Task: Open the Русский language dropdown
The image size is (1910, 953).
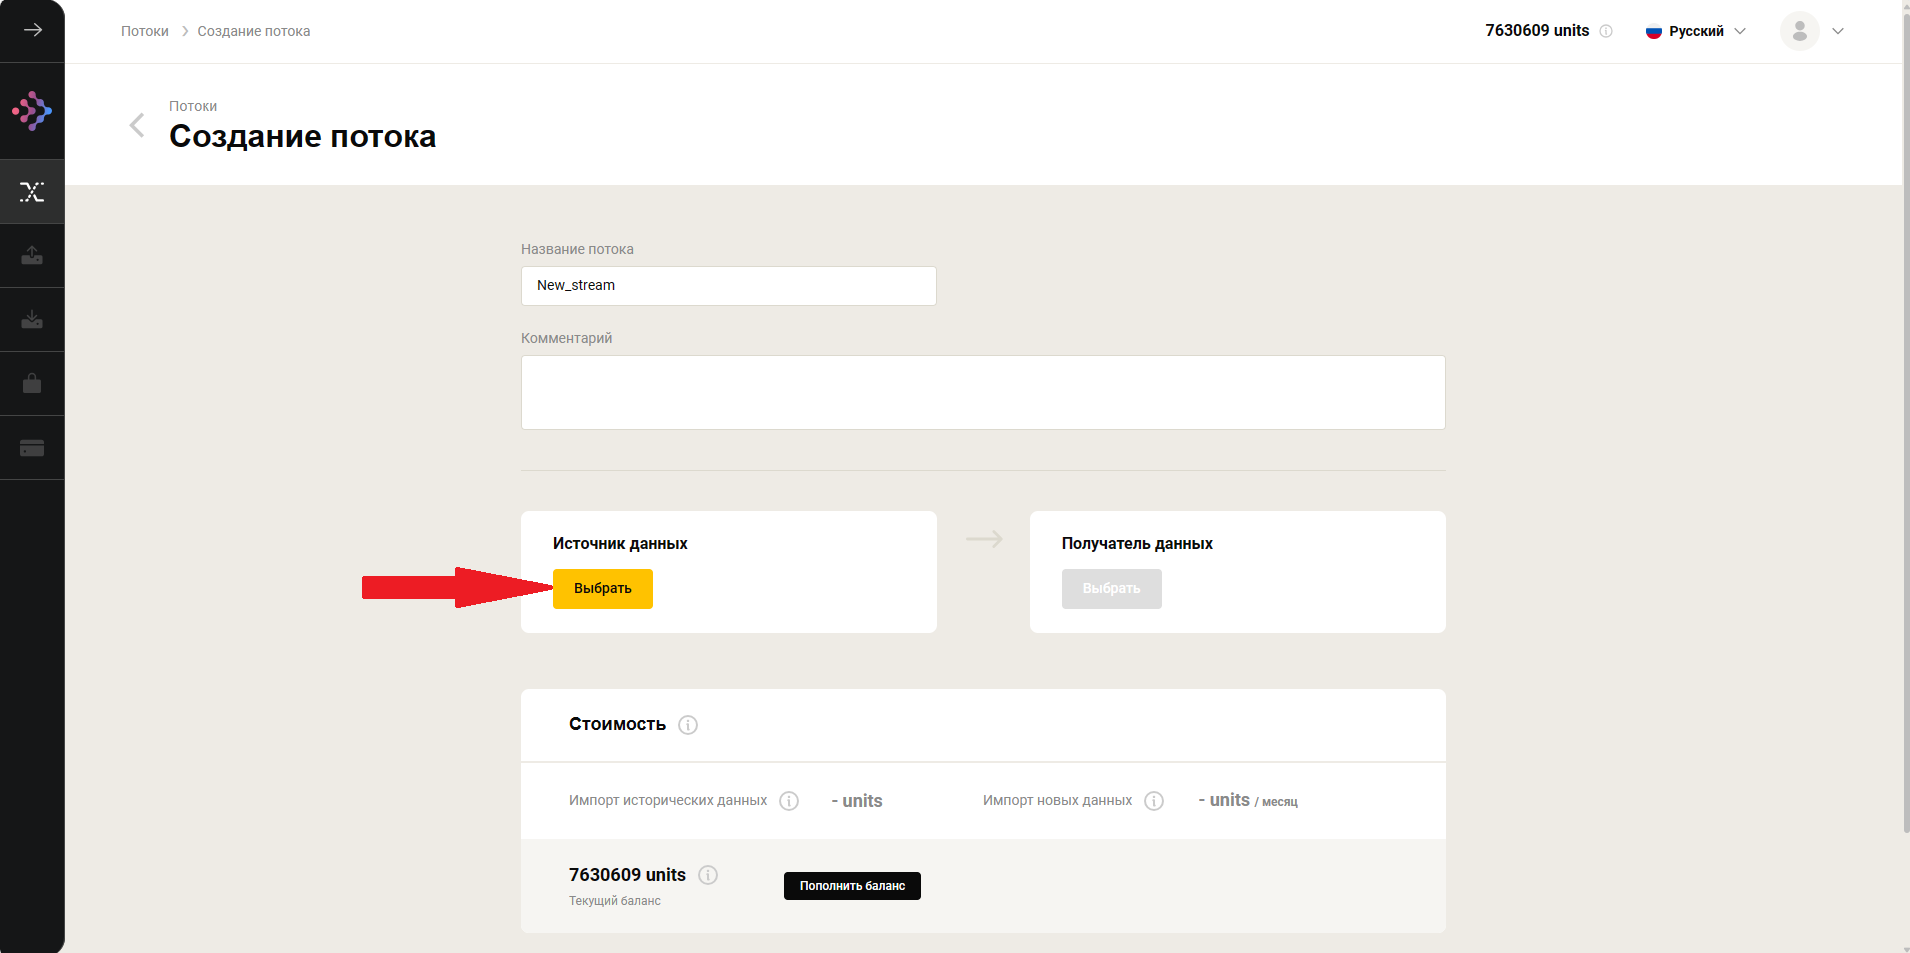Action: click(1696, 31)
